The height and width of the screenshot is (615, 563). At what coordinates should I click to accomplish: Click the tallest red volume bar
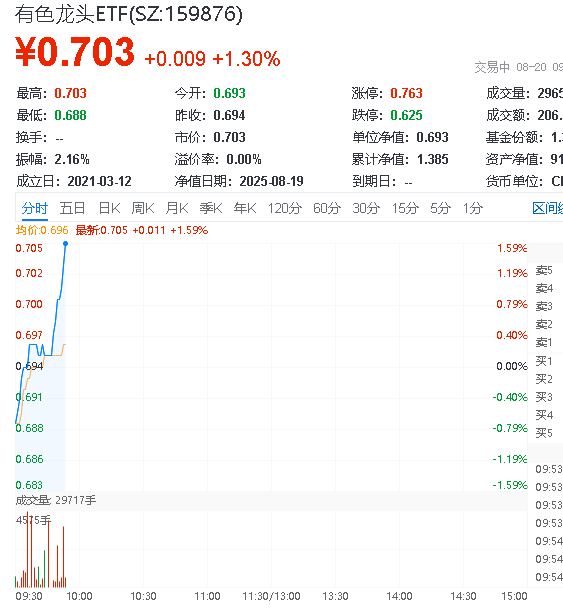click(27, 549)
